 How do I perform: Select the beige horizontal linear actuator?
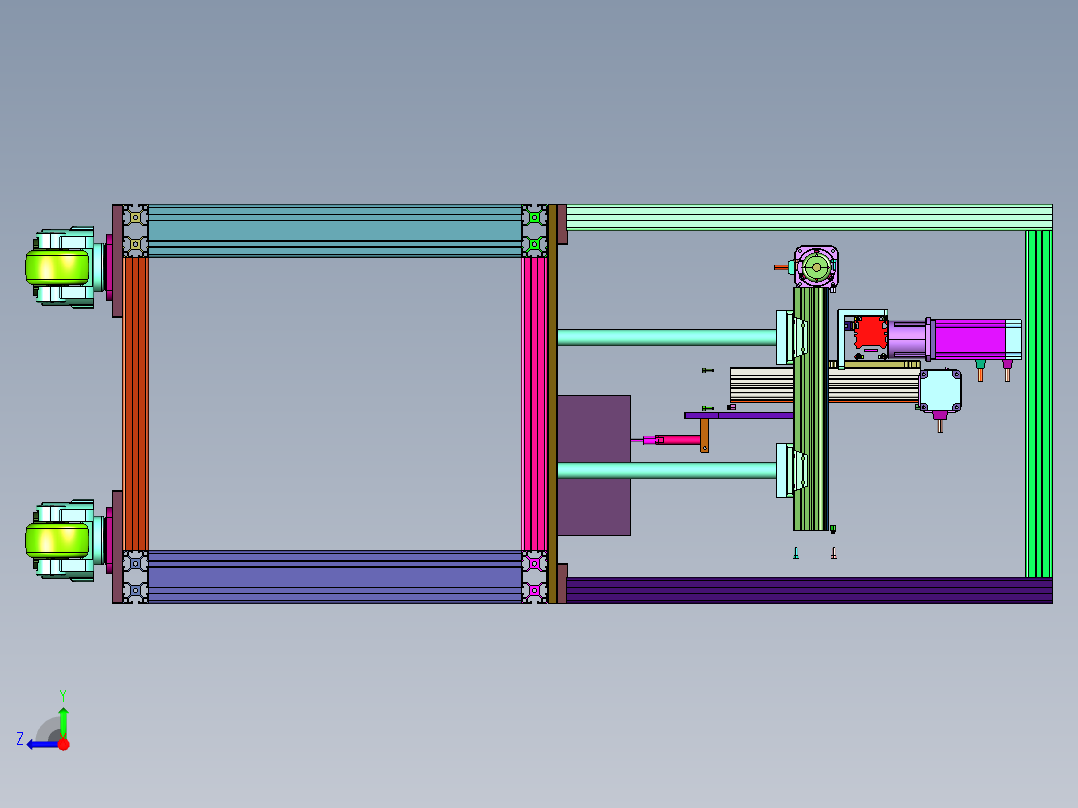[762, 385]
